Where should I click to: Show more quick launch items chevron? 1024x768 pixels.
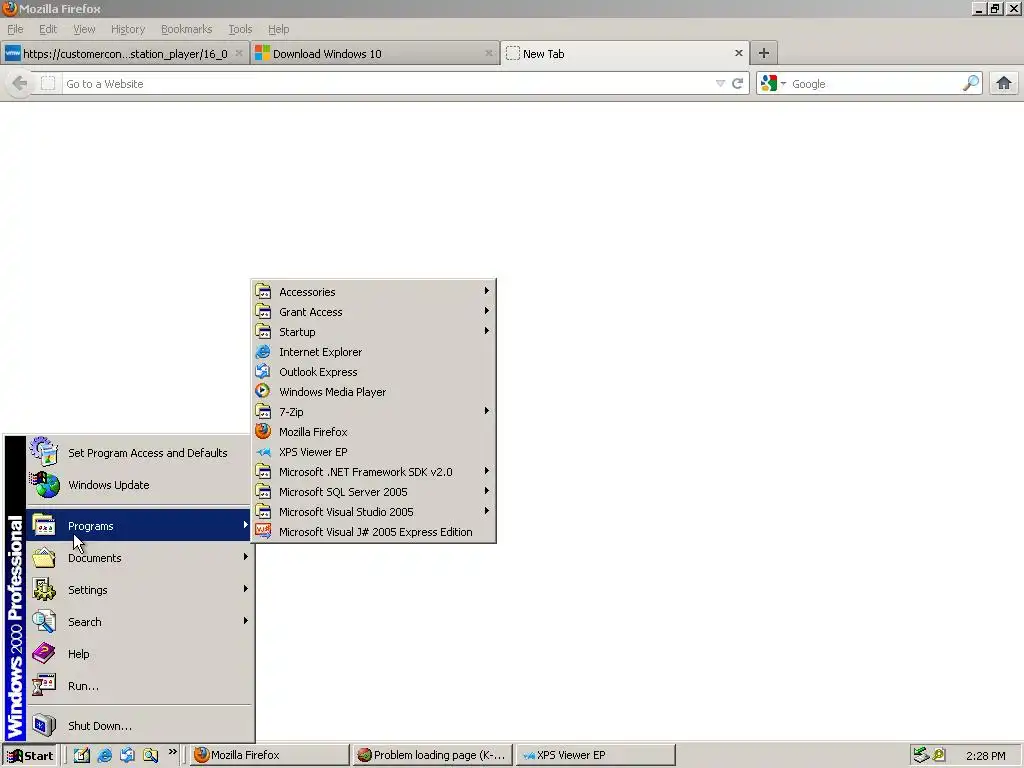click(172, 752)
